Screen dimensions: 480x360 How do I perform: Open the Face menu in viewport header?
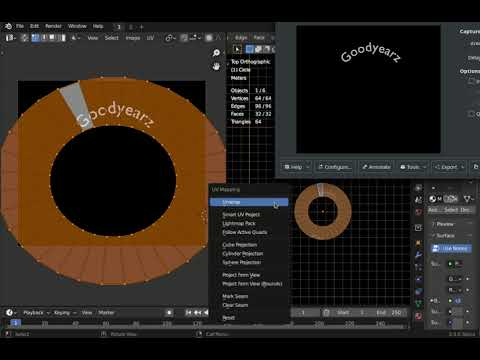[x=259, y=38]
